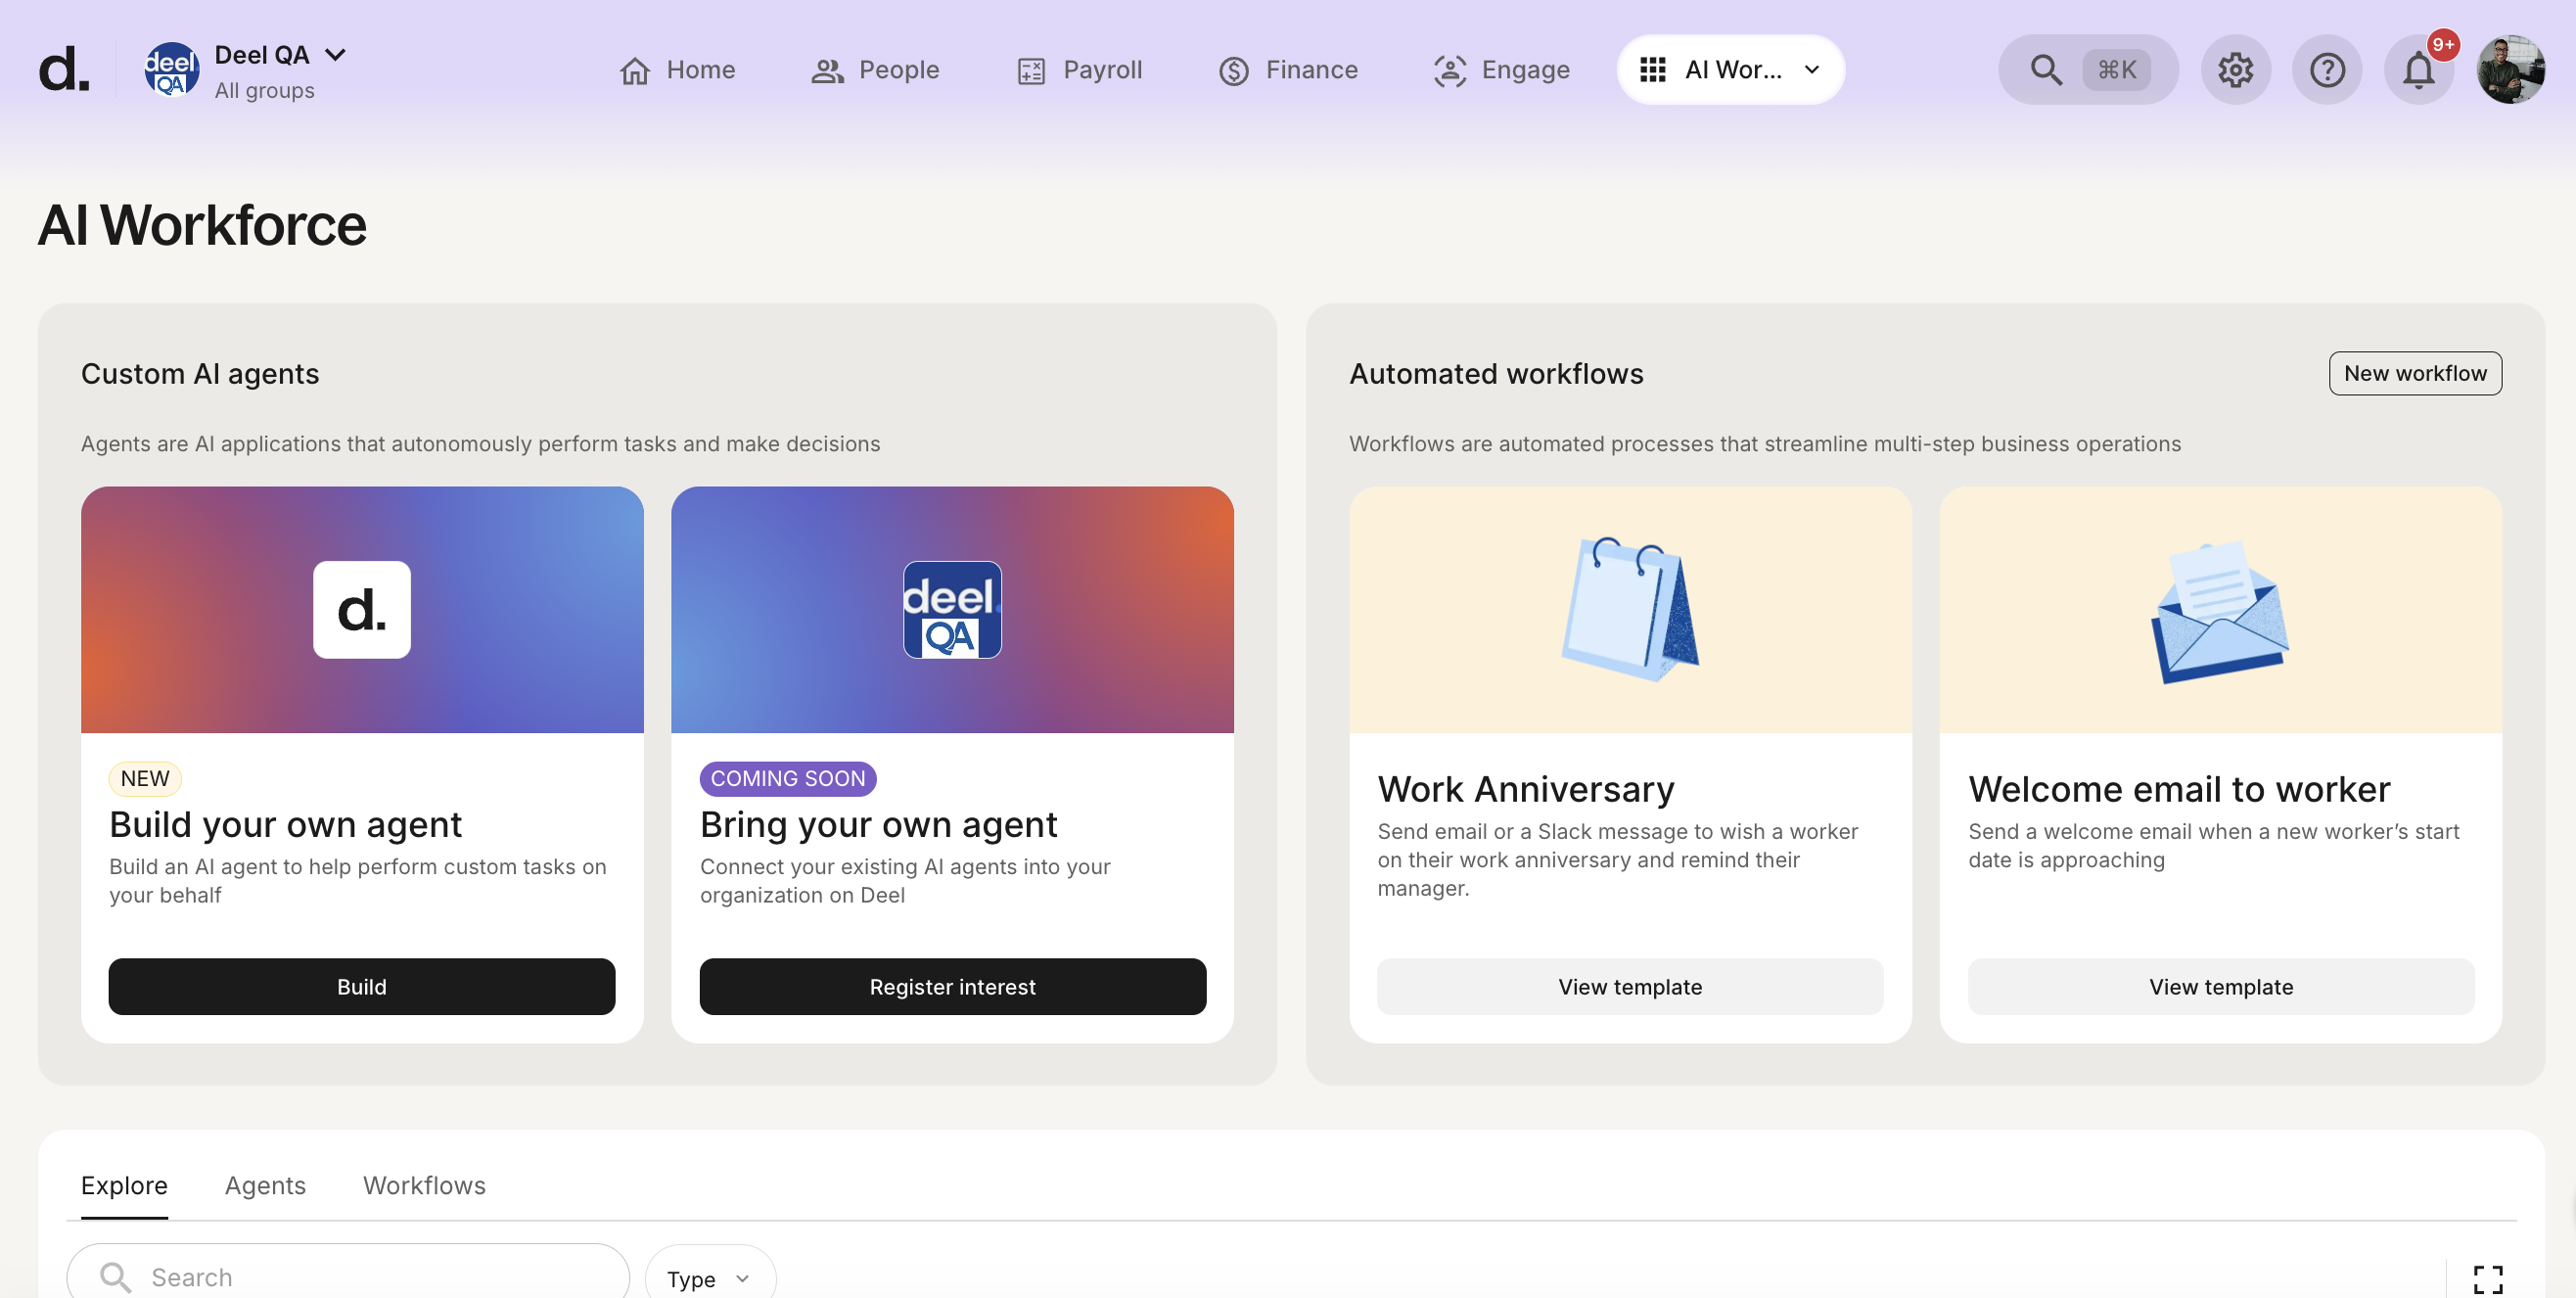Expand the Deel QA organization switcher
This screenshot has width=2576, height=1298.
point(336,54)
